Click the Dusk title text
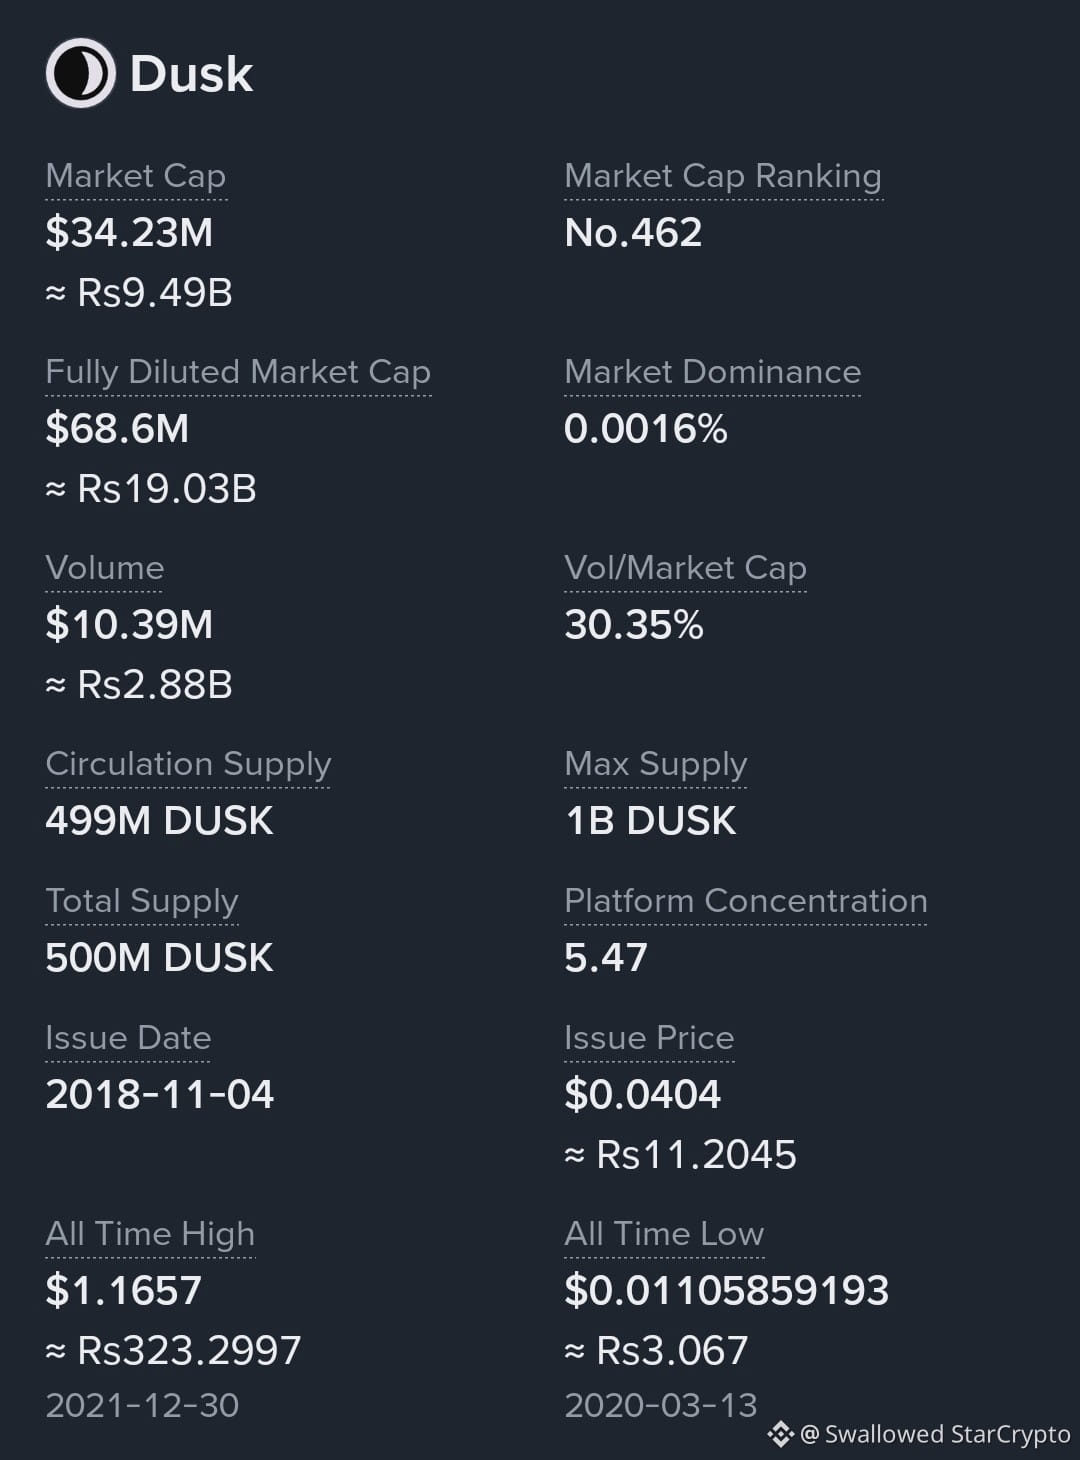Screen dimensions: 1080x1460 pos(192,74)
